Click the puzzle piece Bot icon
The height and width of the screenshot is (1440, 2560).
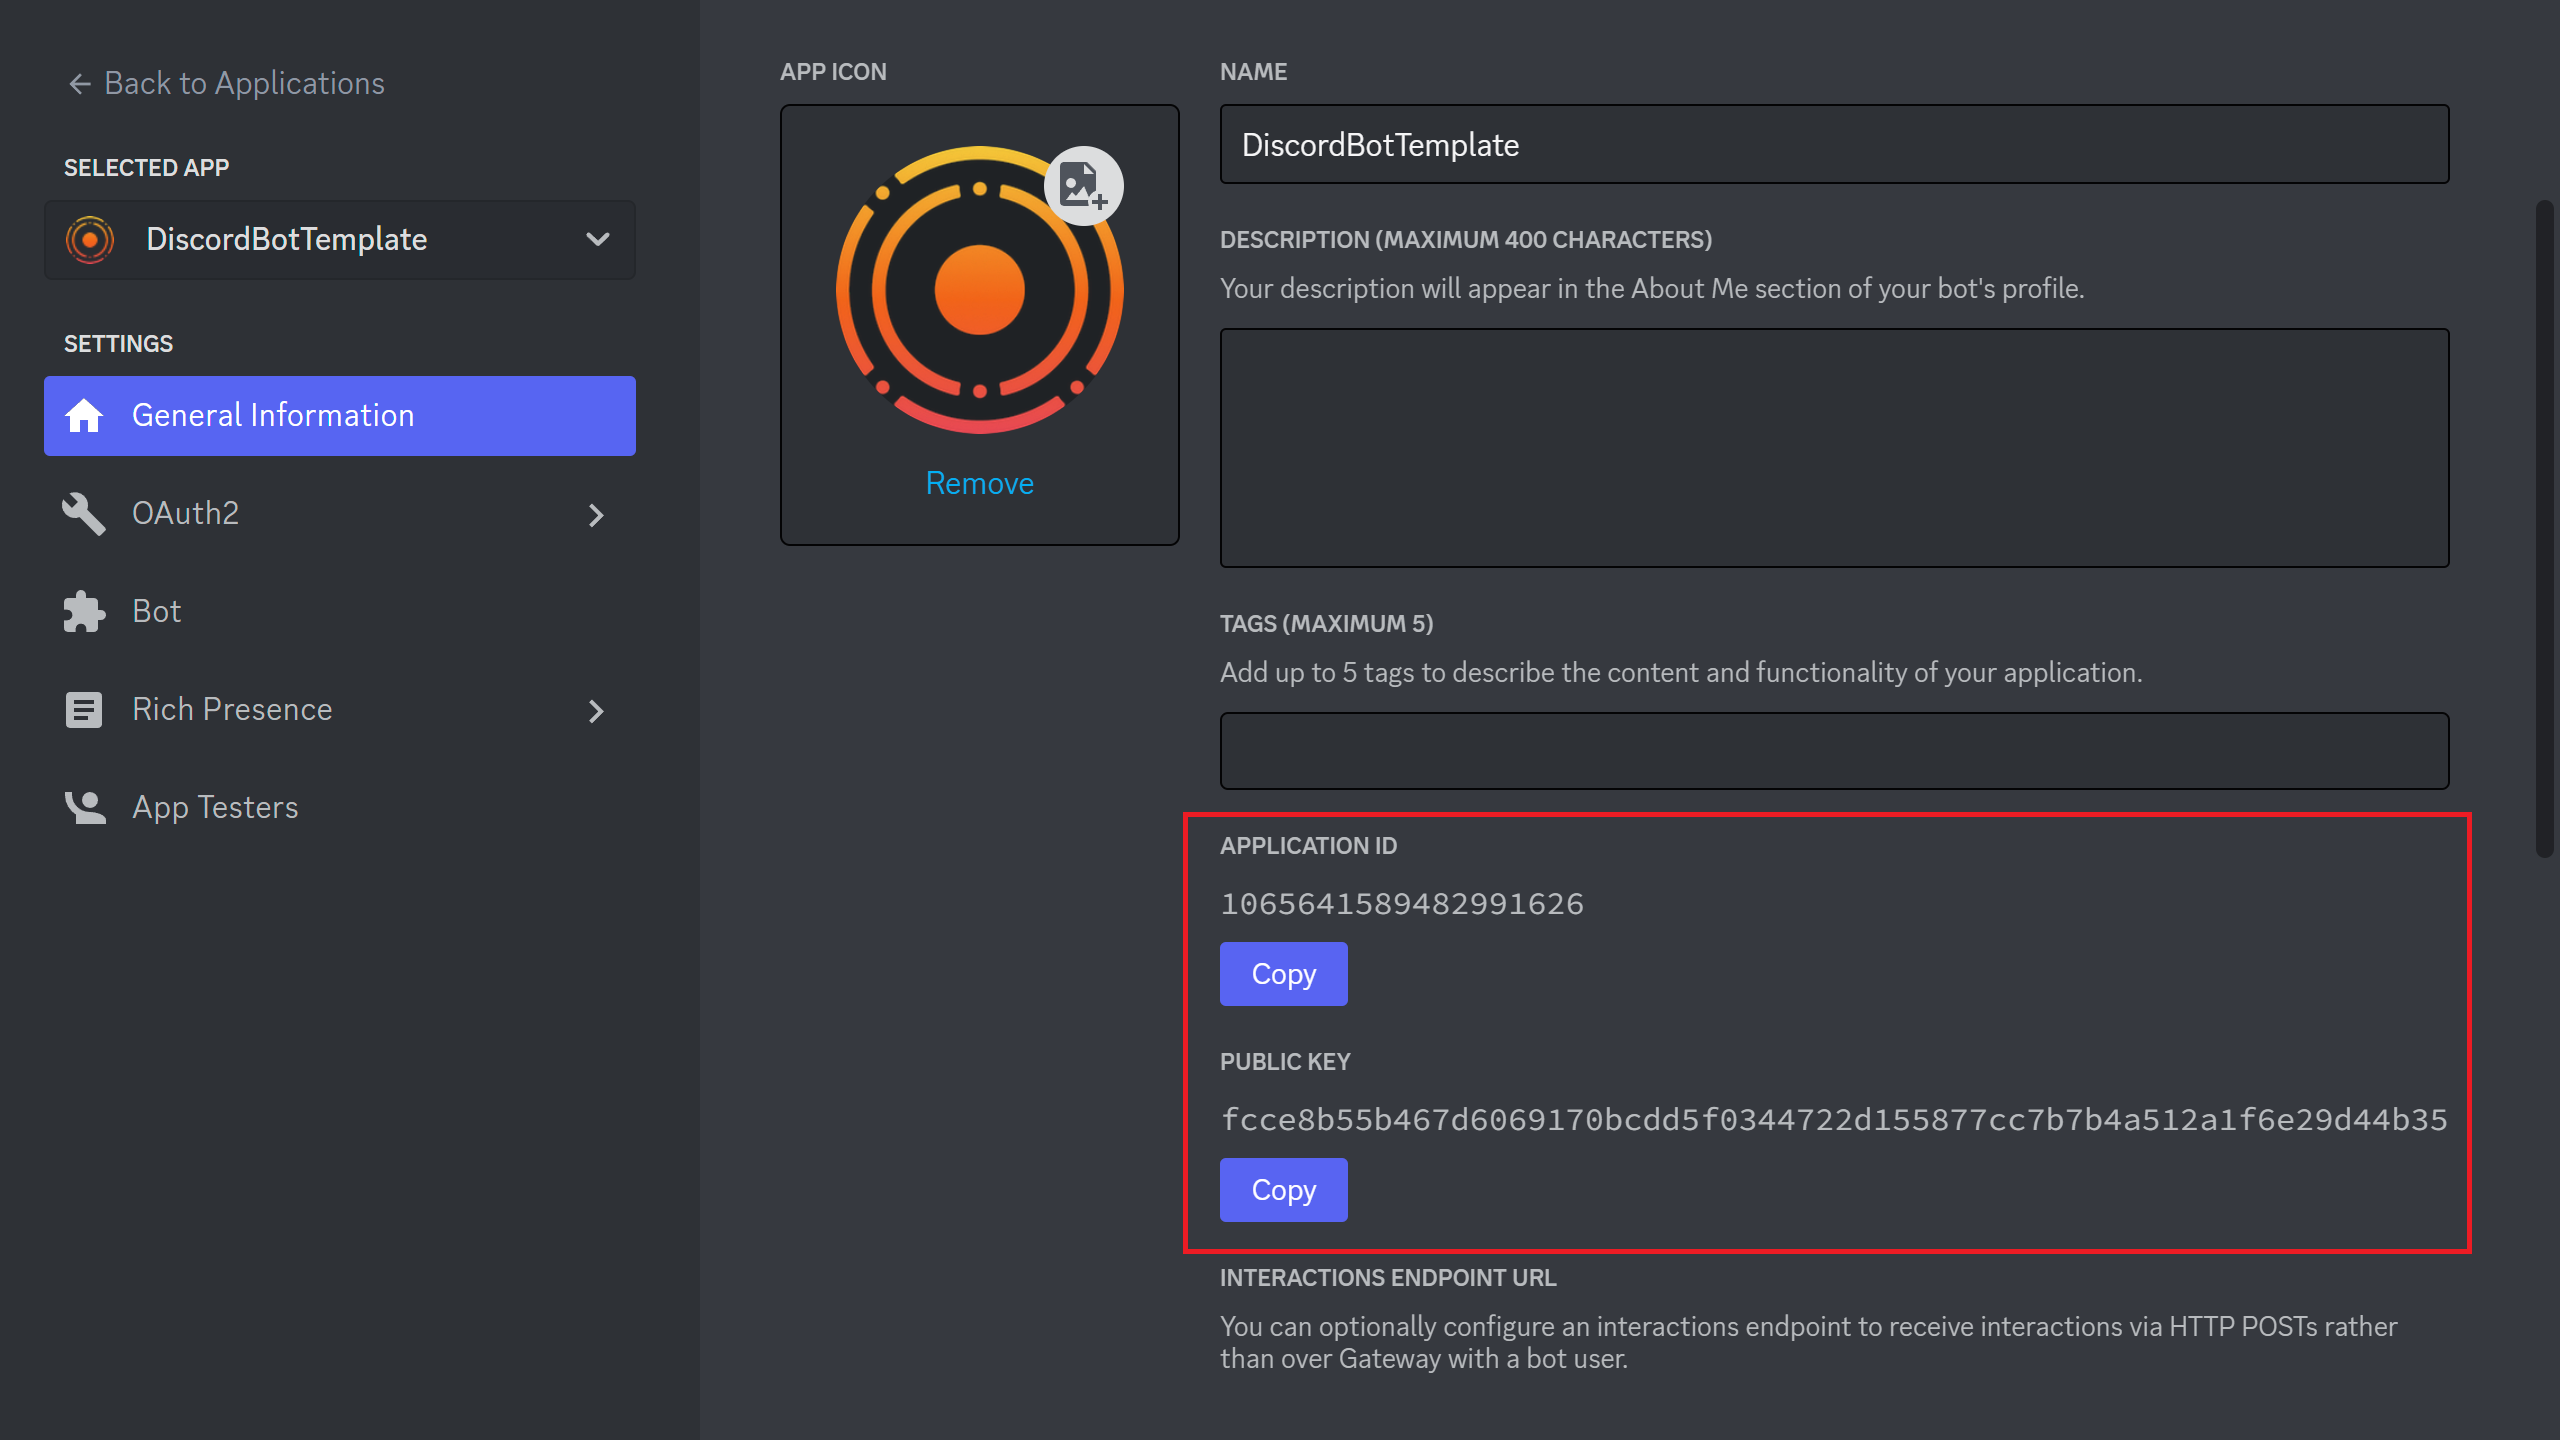tap(84, 611)
